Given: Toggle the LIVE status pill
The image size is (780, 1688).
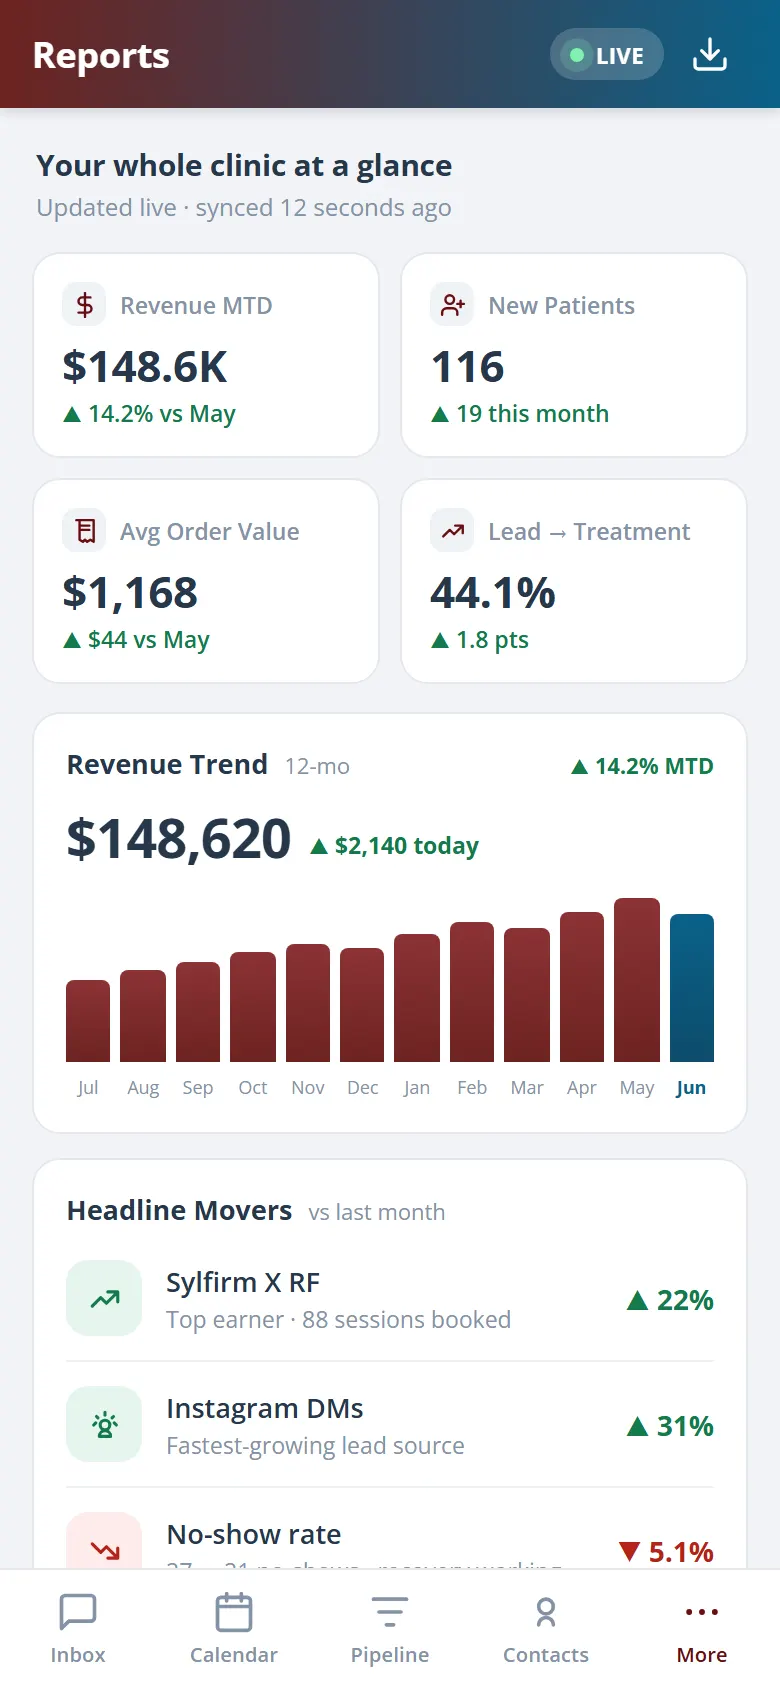Looking at the screenshot, I should [x=607, y=55].
